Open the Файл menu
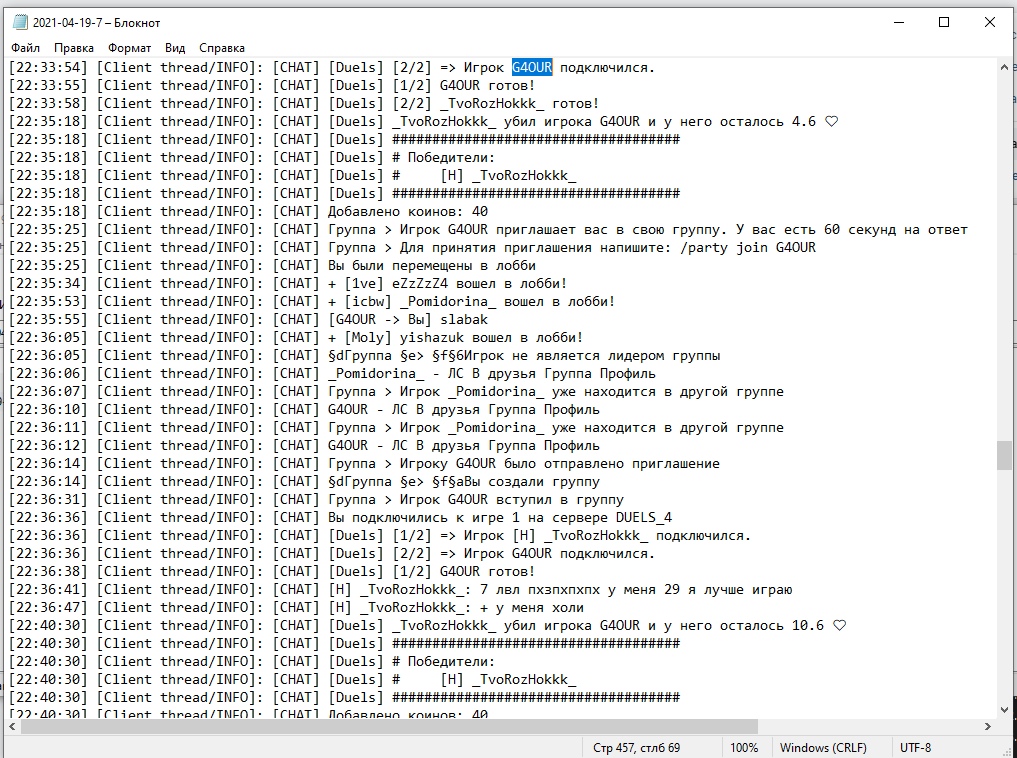Image resolution: width=1017 pixels, height=758 pixels. pyautogui.click(x=25, y=48)
